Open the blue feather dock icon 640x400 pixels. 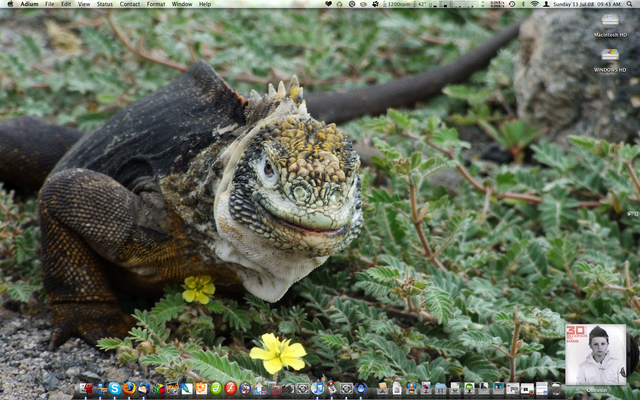[187, 388]
